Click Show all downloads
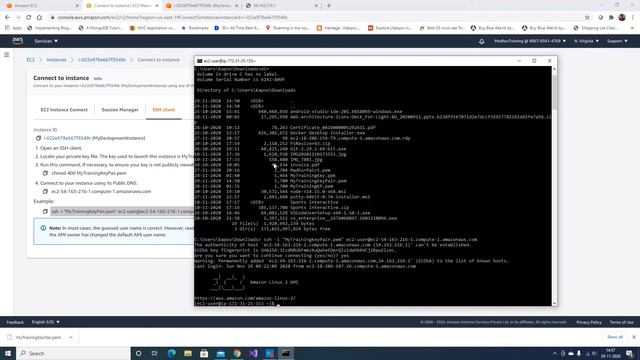Screen dimensions: 640x360 [x=615, y=337]
